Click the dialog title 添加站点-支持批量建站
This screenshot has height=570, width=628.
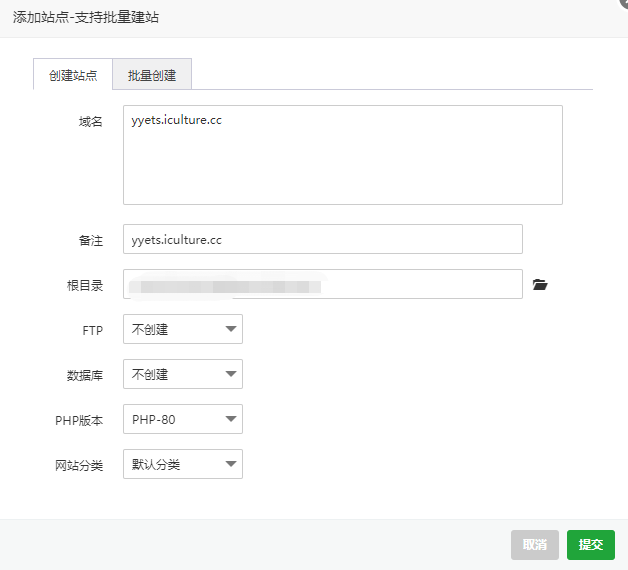(x=85, y=17)
